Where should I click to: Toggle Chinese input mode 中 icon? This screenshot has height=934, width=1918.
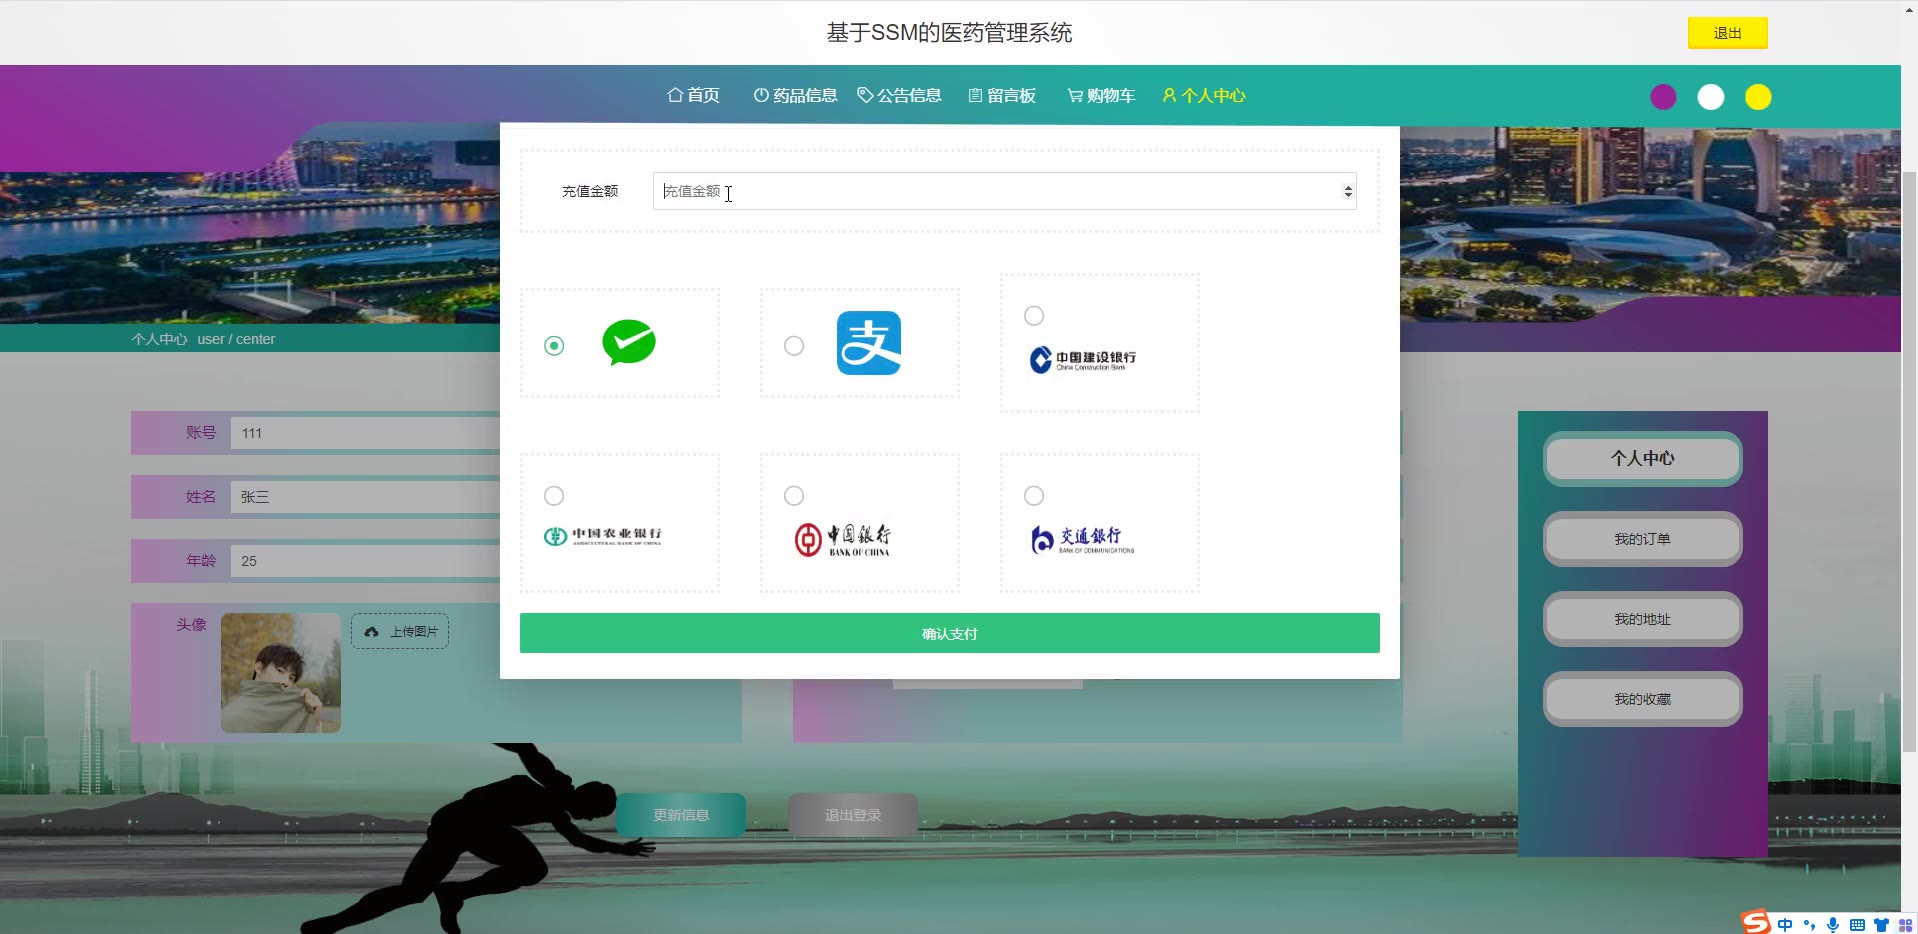(1785, 925)
